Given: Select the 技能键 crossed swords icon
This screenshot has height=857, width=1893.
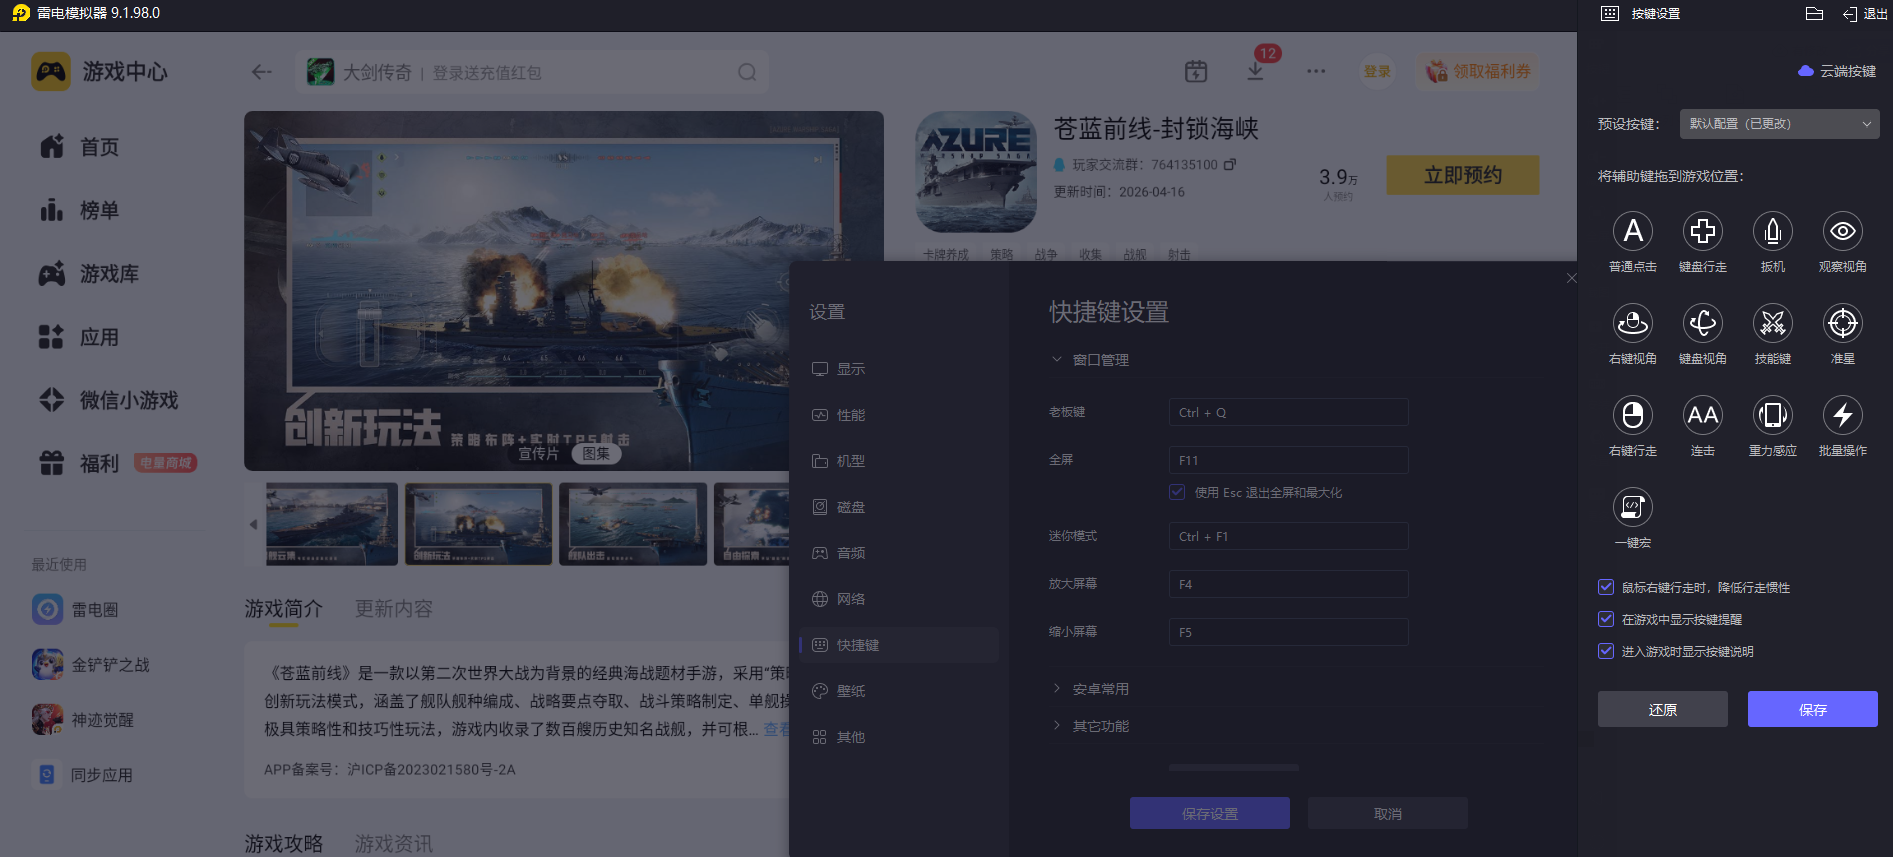Looking at the screenshot, I should pos(1772,324).
